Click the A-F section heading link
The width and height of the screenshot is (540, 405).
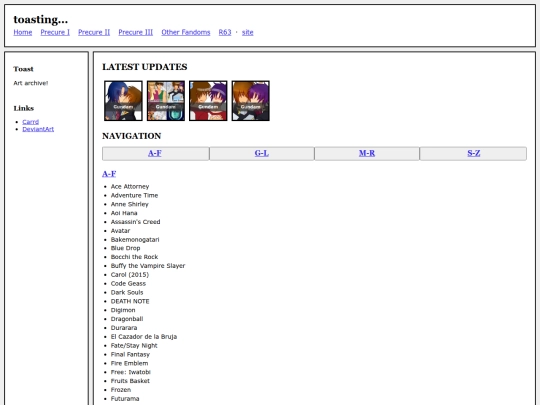pos(109,174)
